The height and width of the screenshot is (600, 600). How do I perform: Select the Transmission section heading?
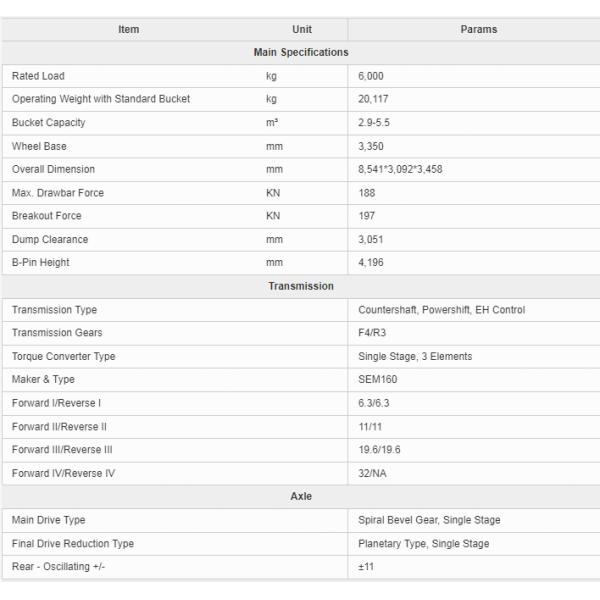click(x=301, y=286)
